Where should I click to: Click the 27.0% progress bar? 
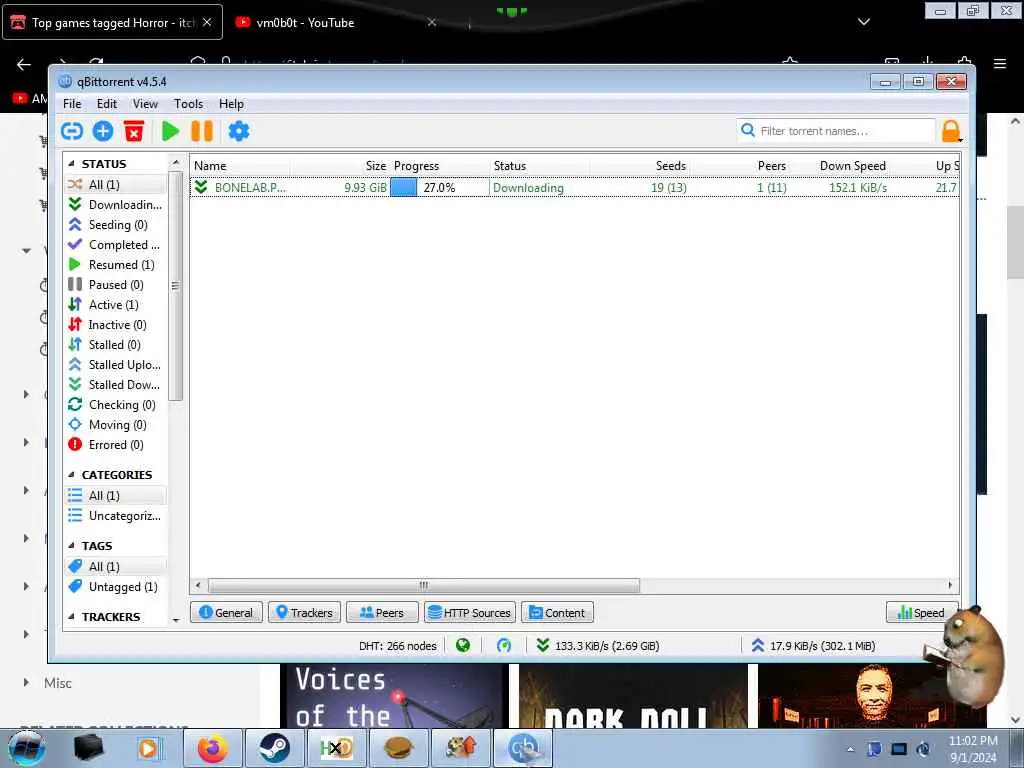click(x=440, y=187)
